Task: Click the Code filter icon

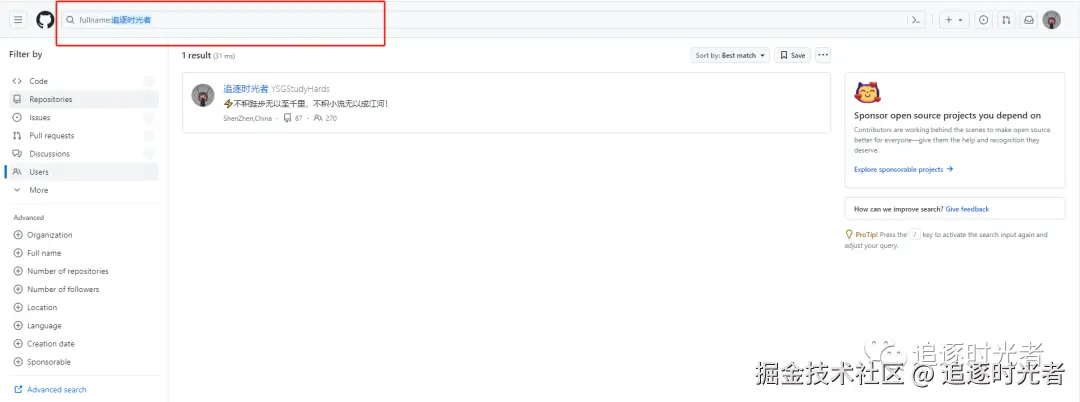Action: (x=17, y=81)
